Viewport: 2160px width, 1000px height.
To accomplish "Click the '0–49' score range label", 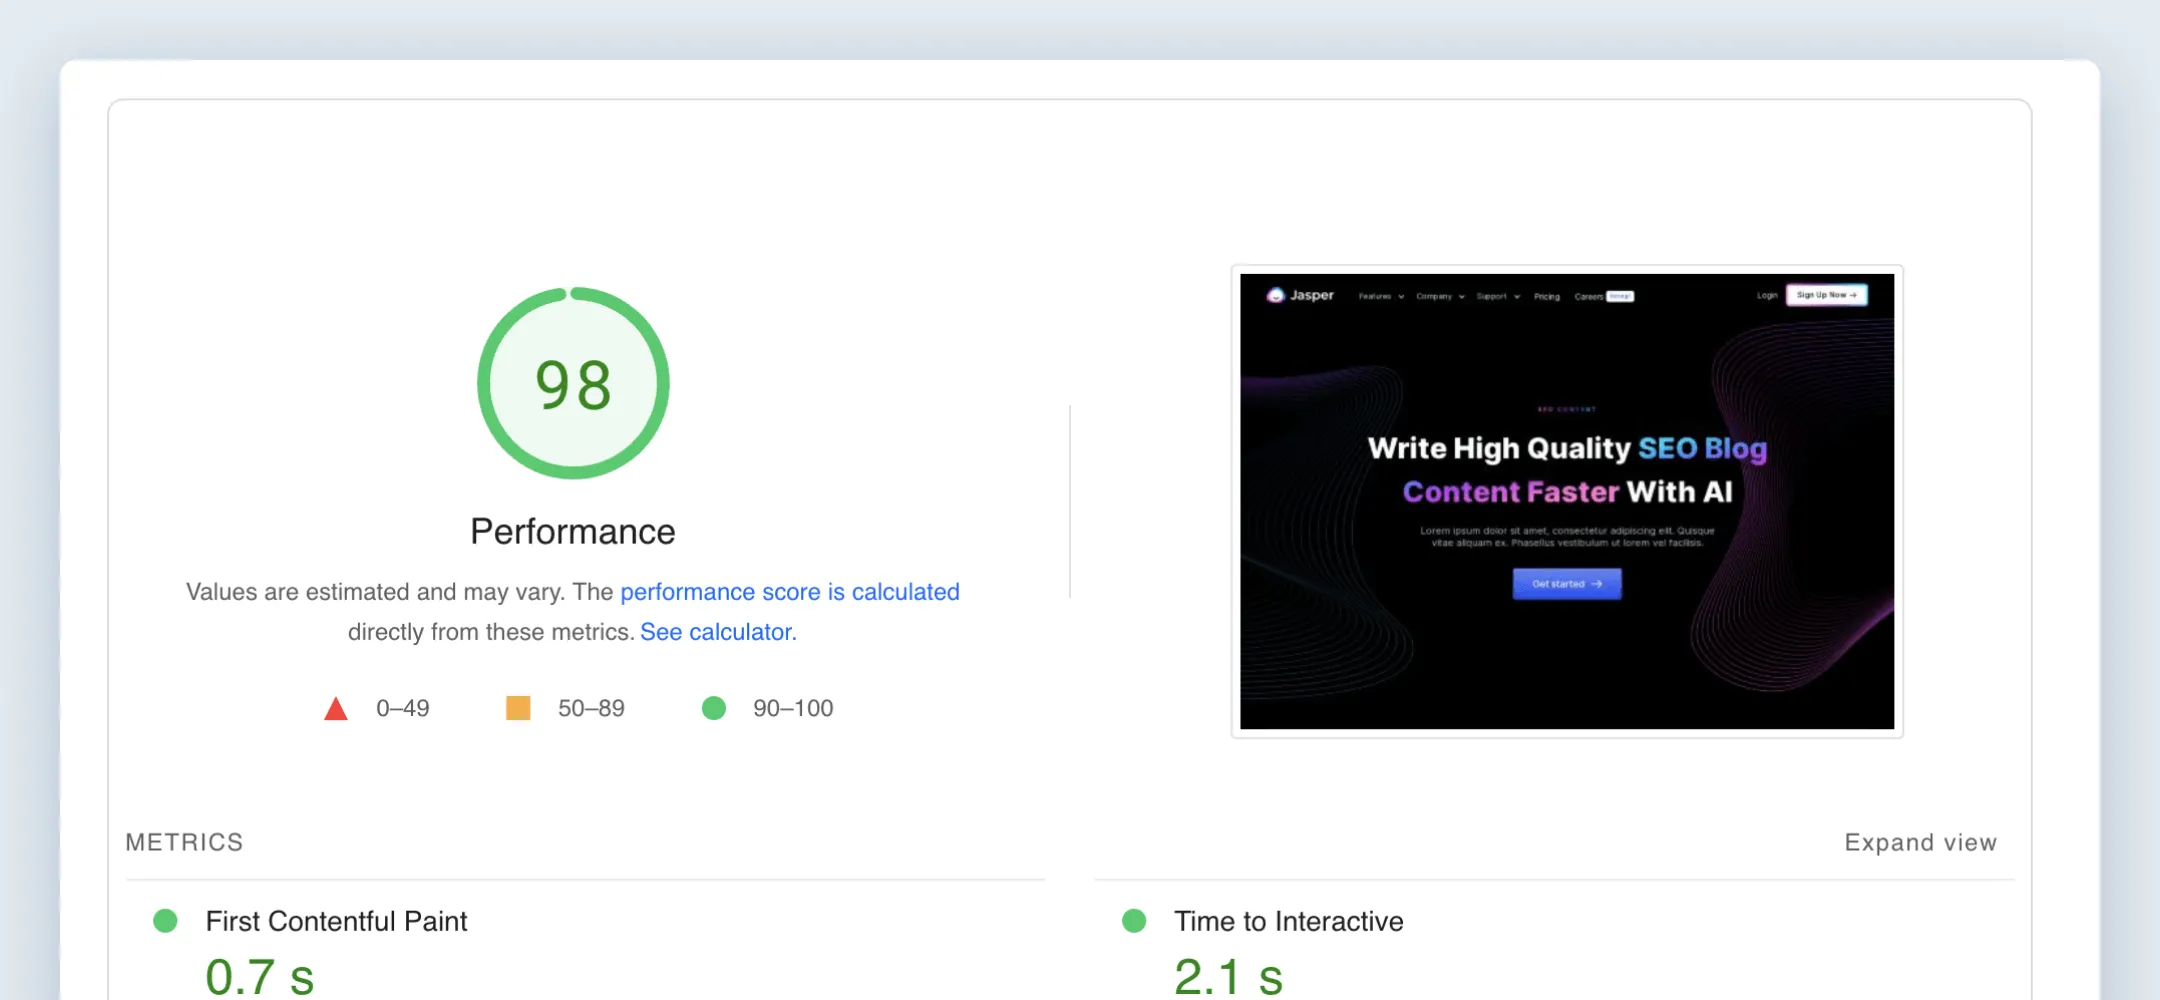I will [x=402, y=708].
